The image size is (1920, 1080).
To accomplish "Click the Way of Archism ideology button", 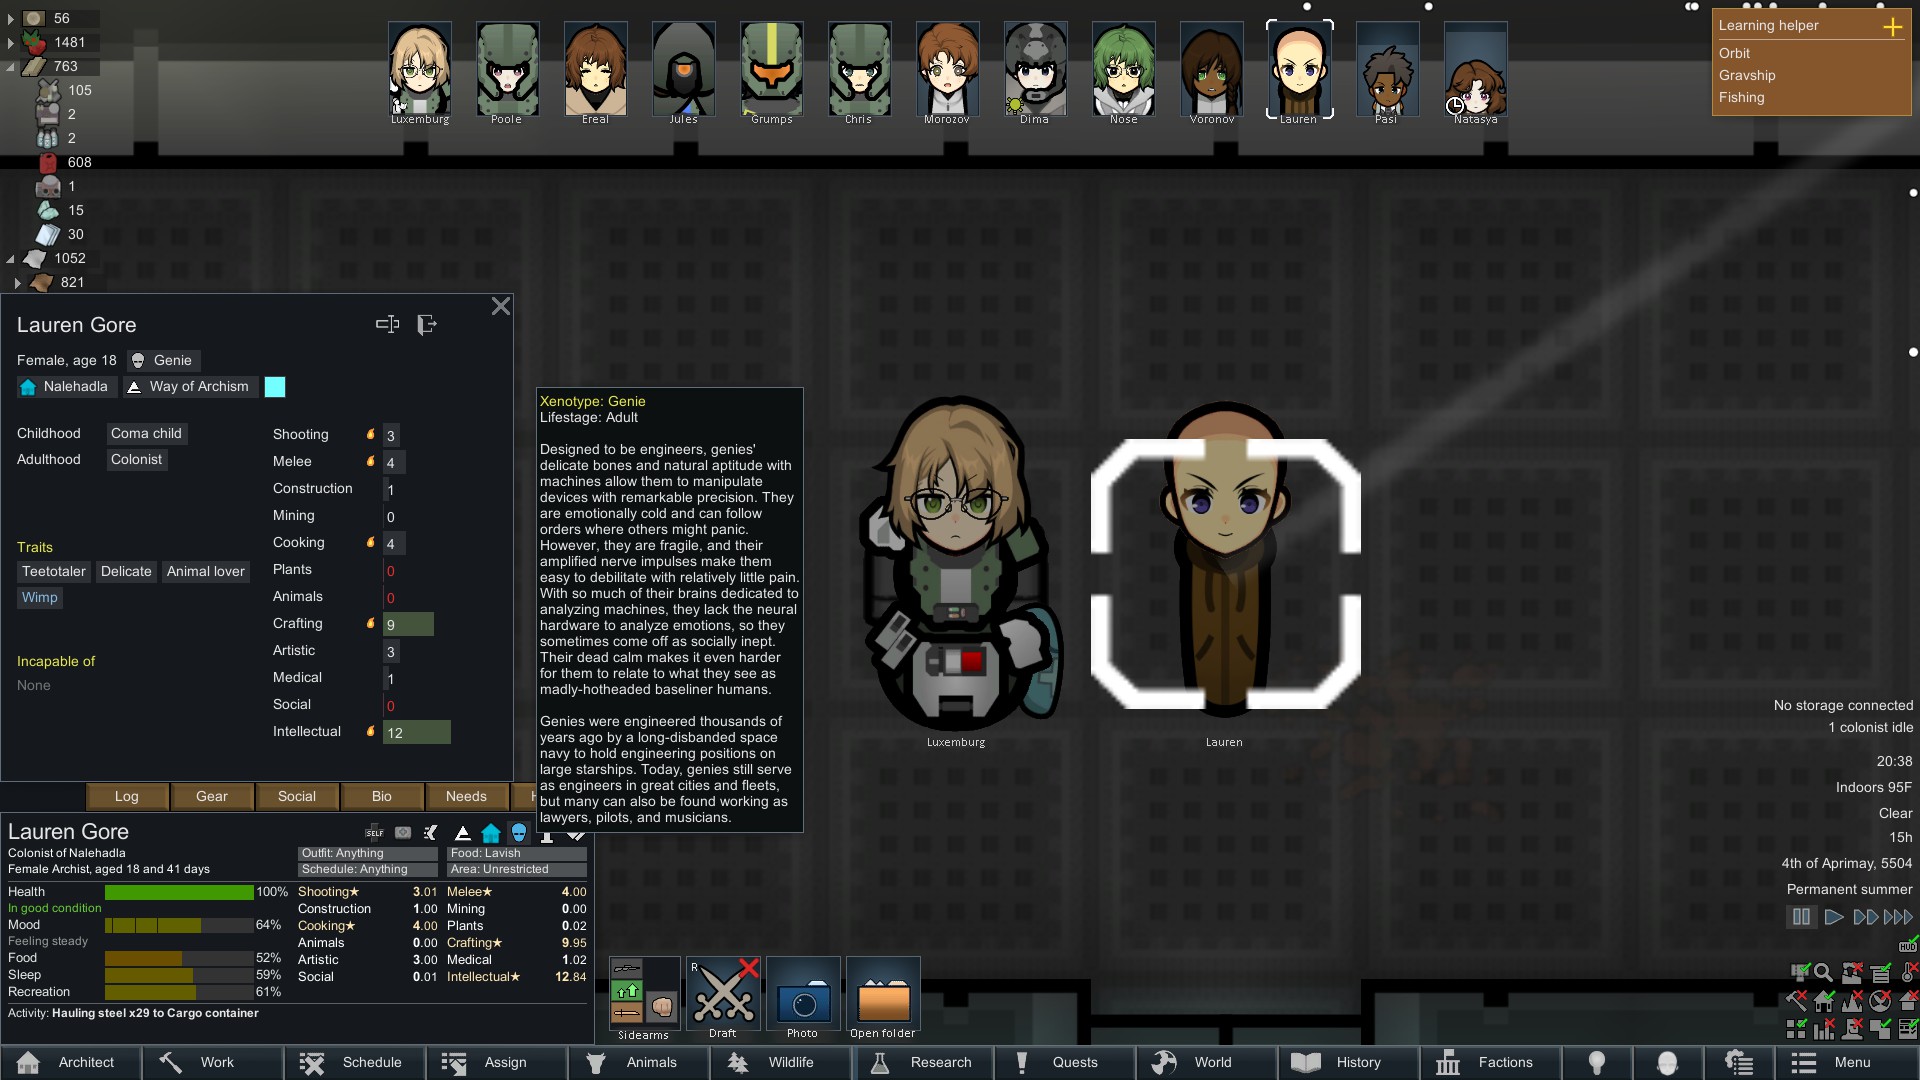I will [x=190, y=386].
